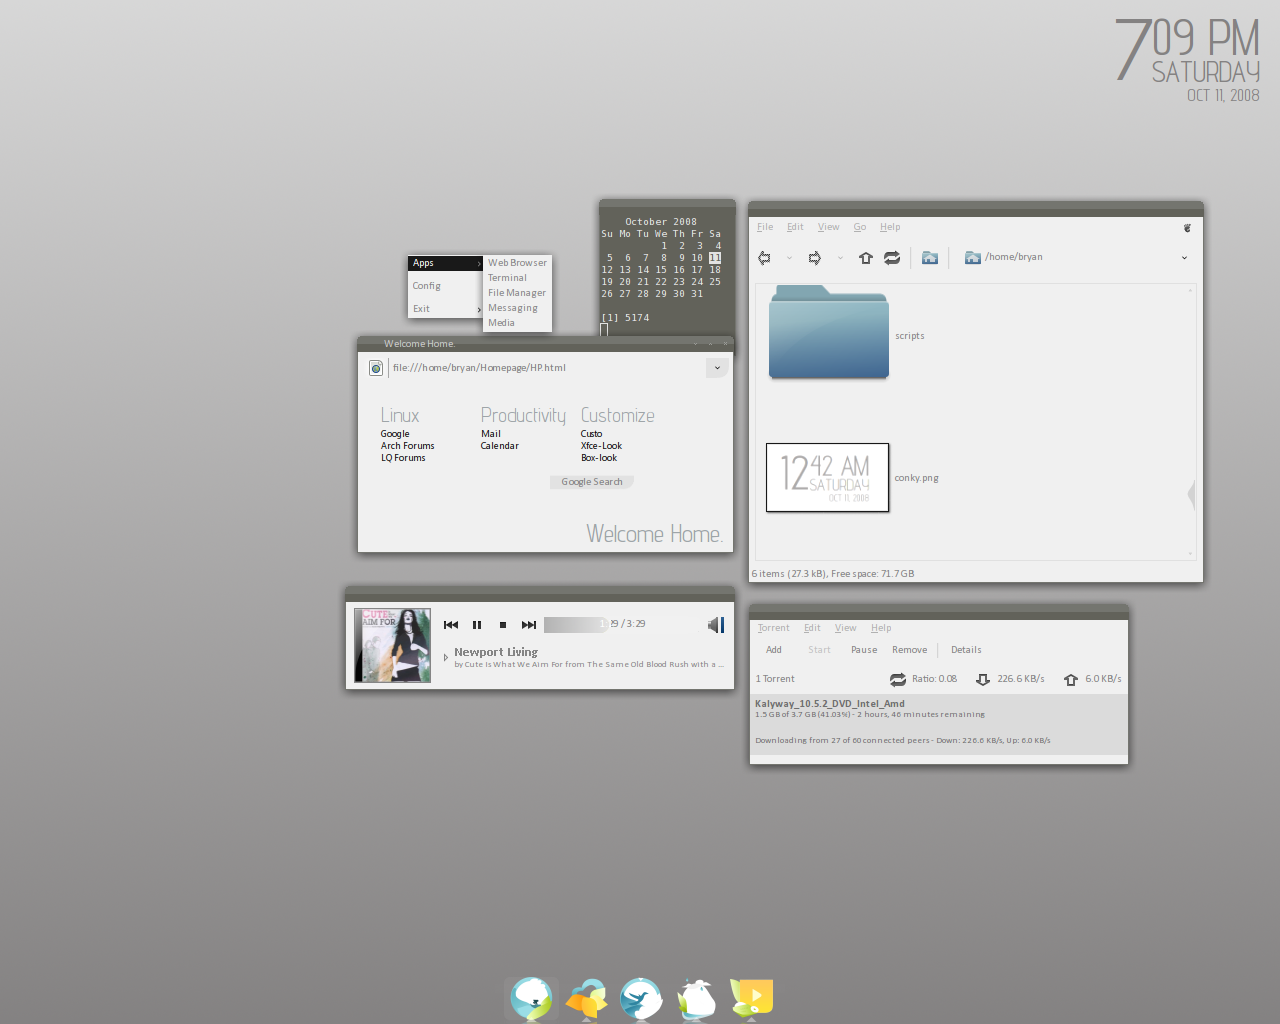Pause the playing song

477,625
